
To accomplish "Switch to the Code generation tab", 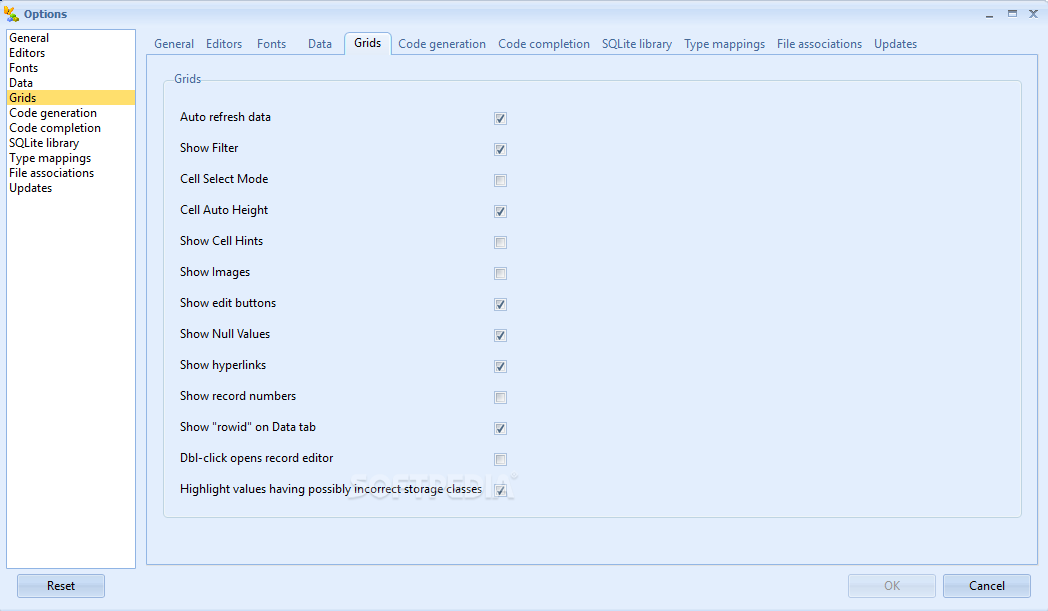I will coord(442,44).
